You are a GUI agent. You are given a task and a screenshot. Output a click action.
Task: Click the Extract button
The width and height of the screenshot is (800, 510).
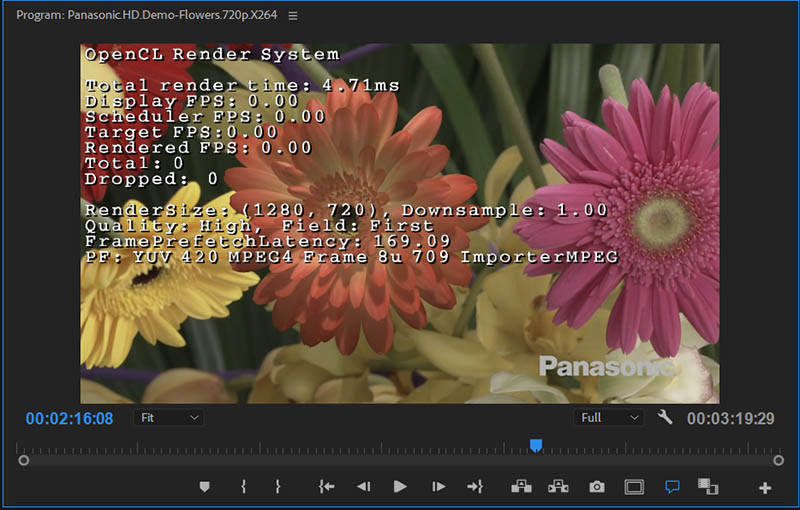(x=558, y=487)
